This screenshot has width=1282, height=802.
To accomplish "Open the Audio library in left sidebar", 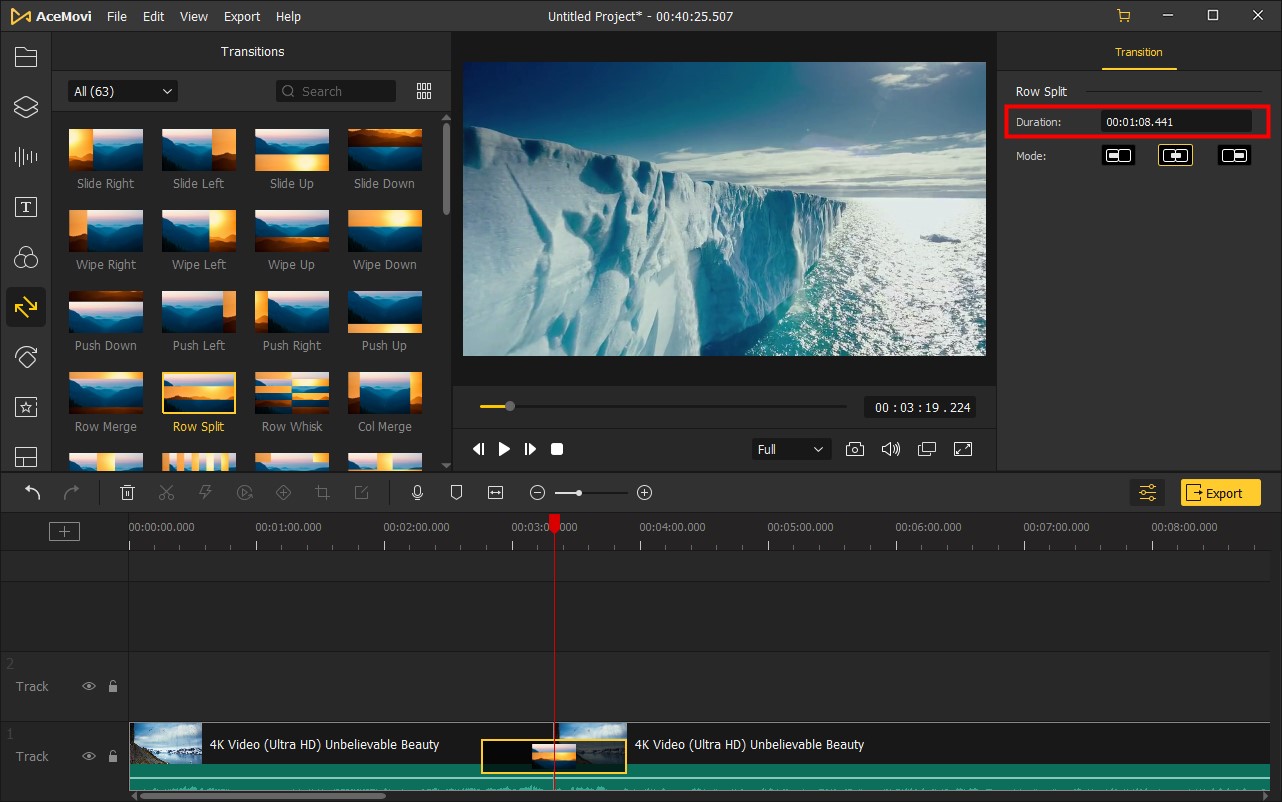I will pos(26,157).
